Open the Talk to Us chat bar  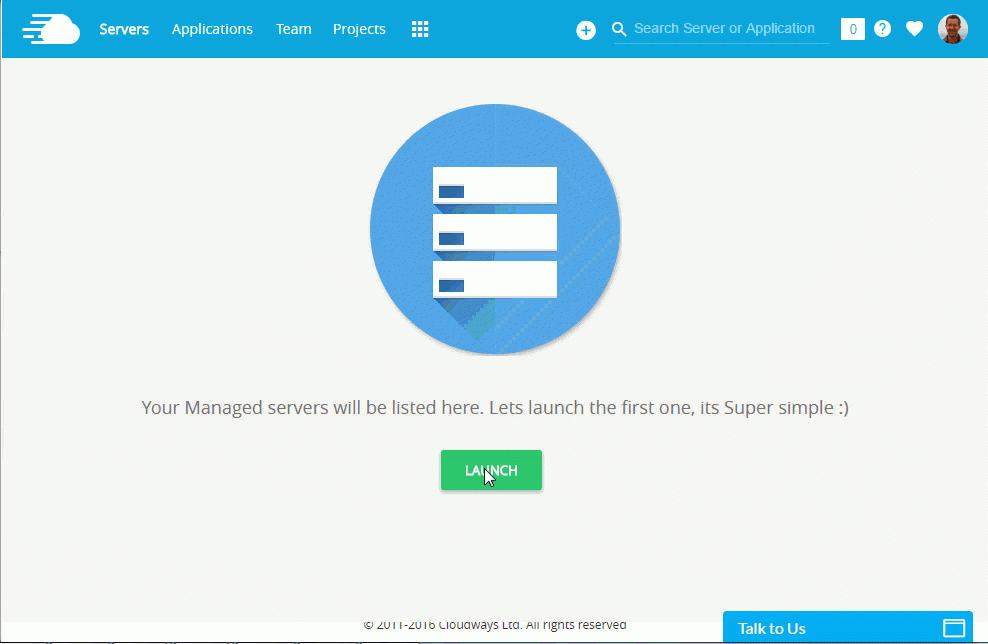point(847,627)
